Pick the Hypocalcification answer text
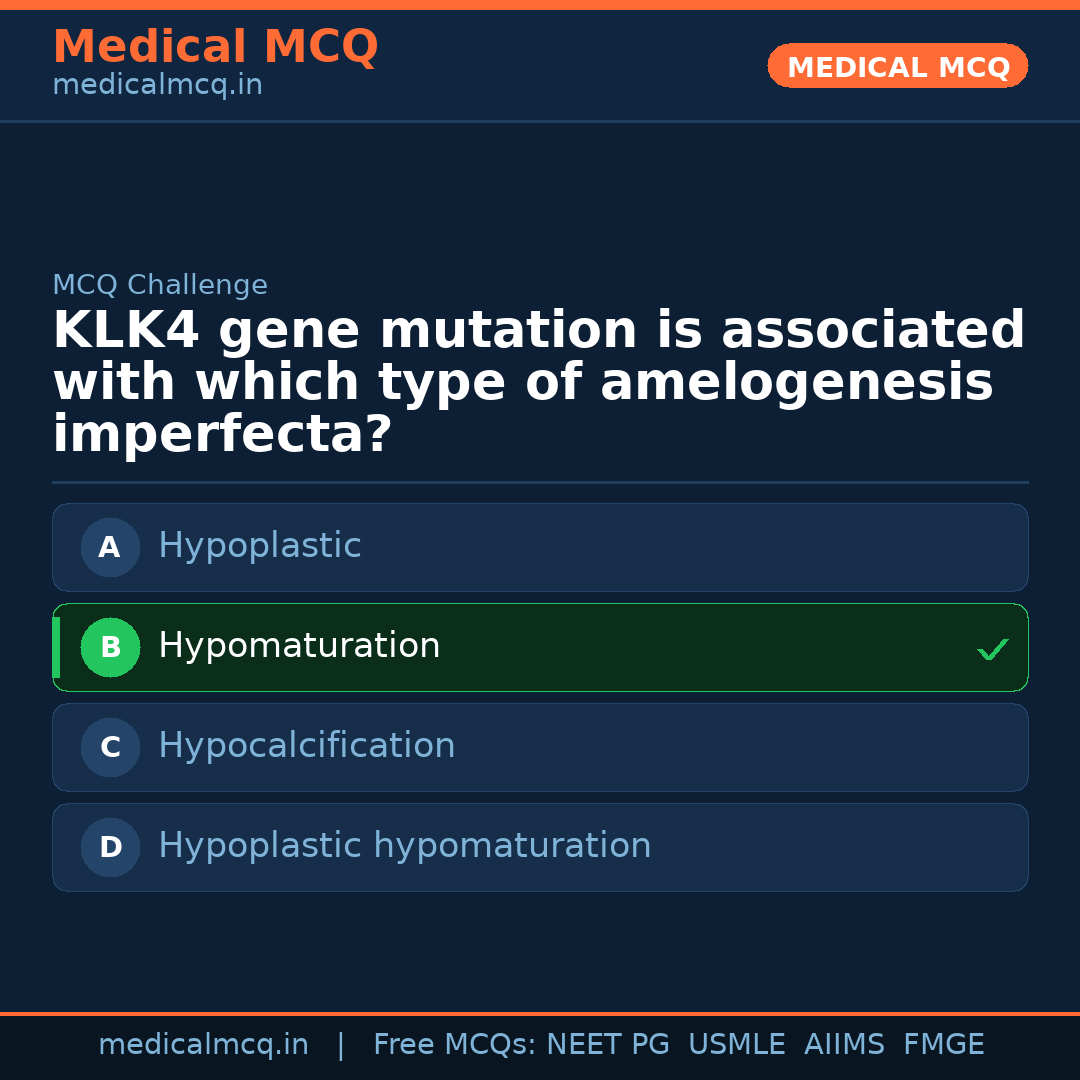The width and height of the screenshot is (1080, 1080). [306, 746]
